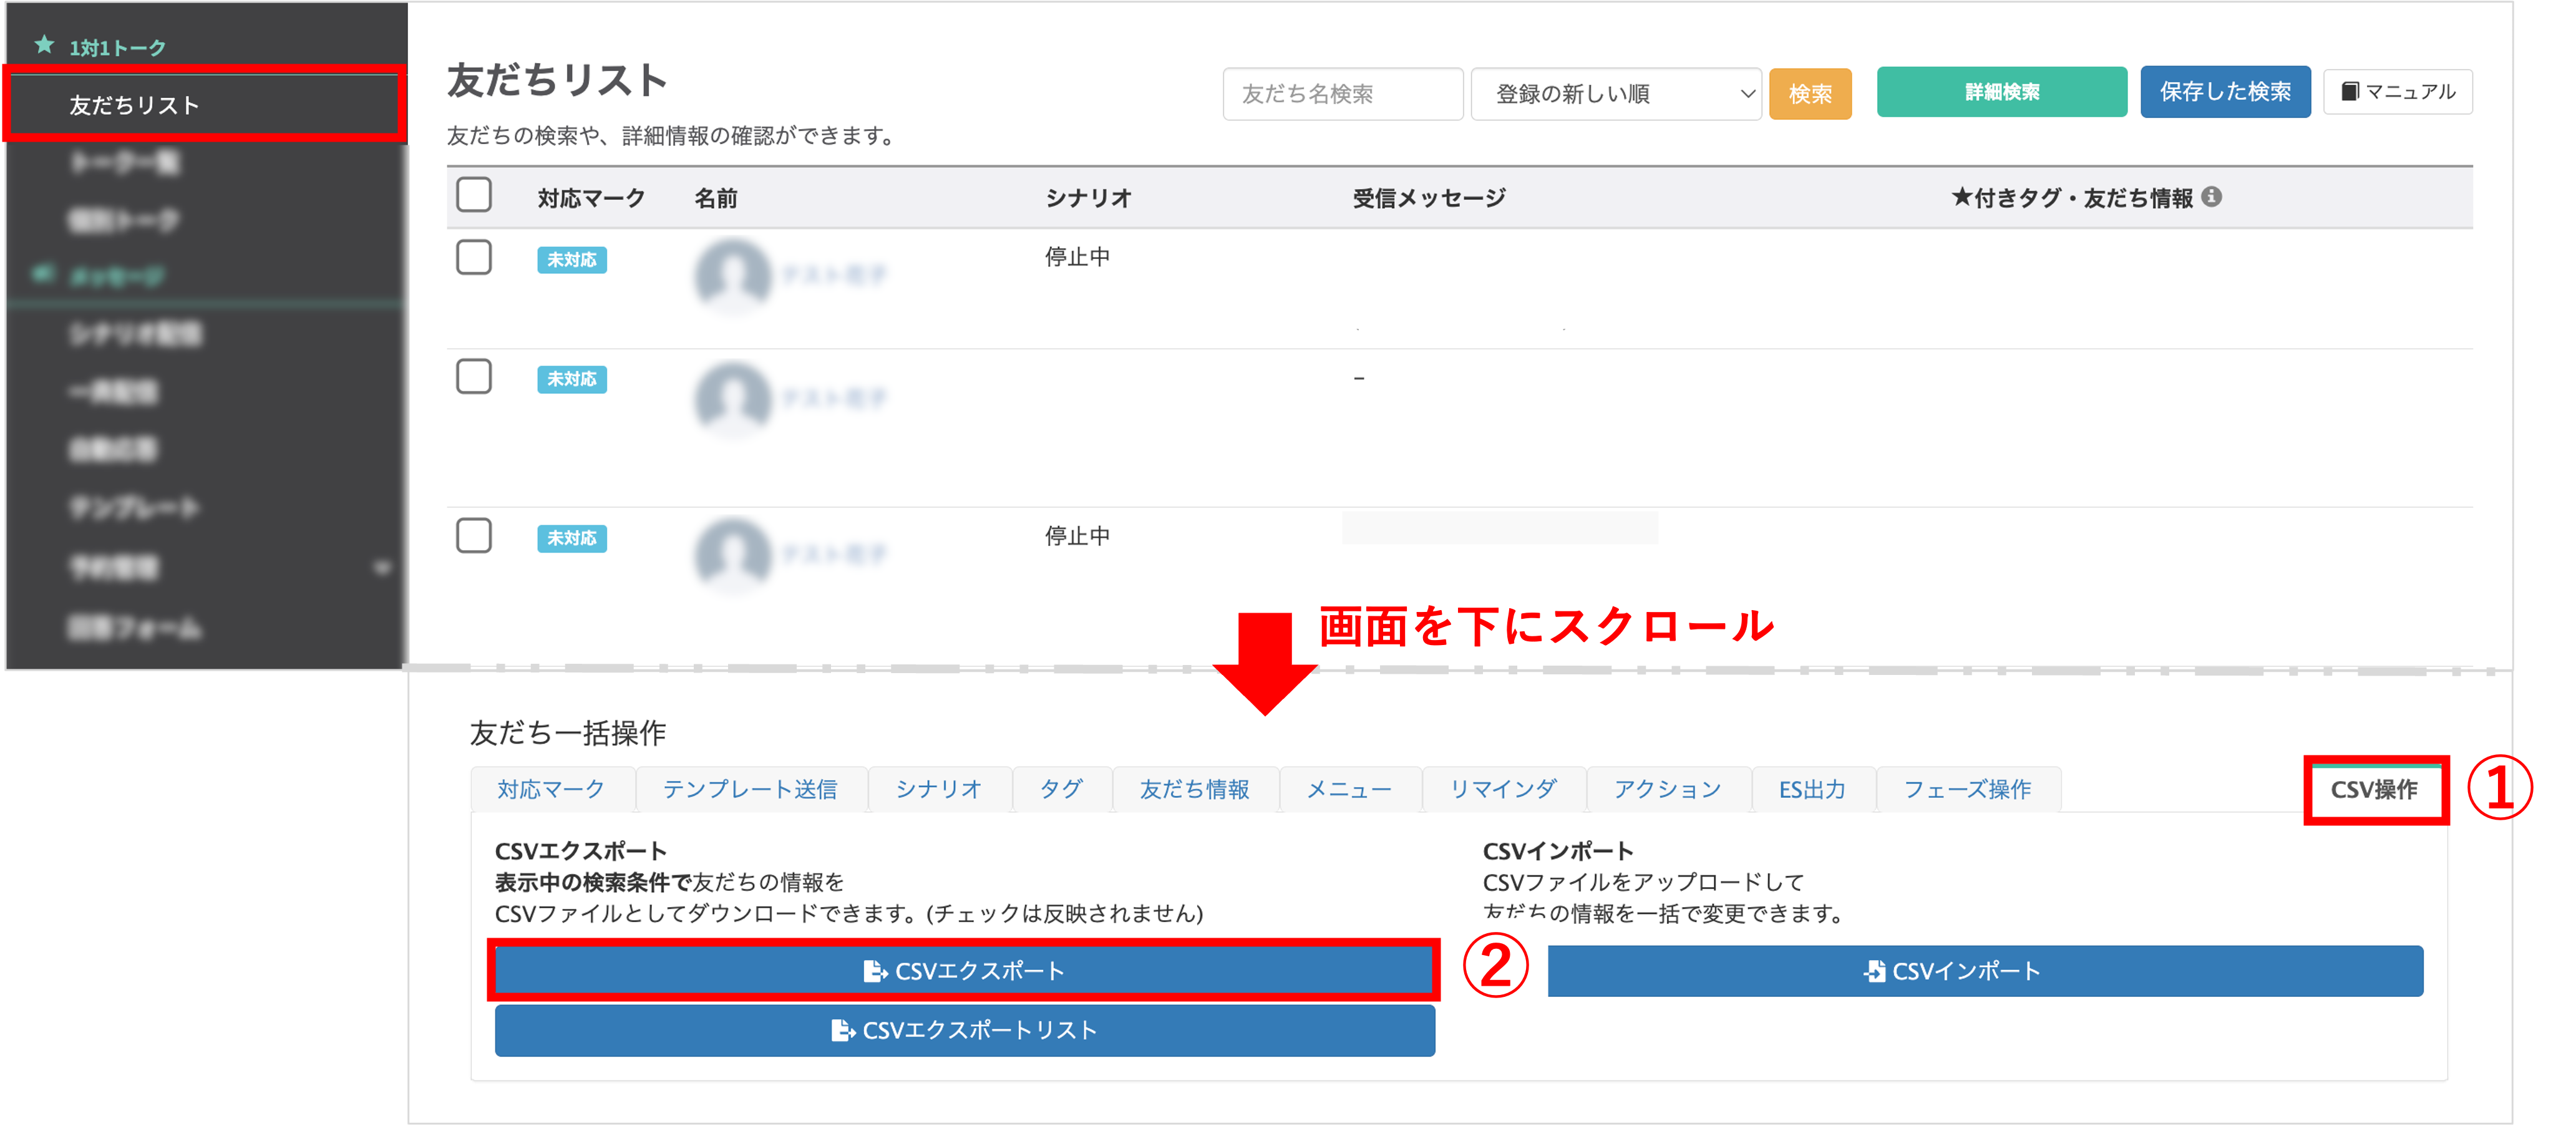Switch to the CSV操作 tab
This screenshot has width=2576, height=1126.
pyautogui.click(x=2373, y=789)
